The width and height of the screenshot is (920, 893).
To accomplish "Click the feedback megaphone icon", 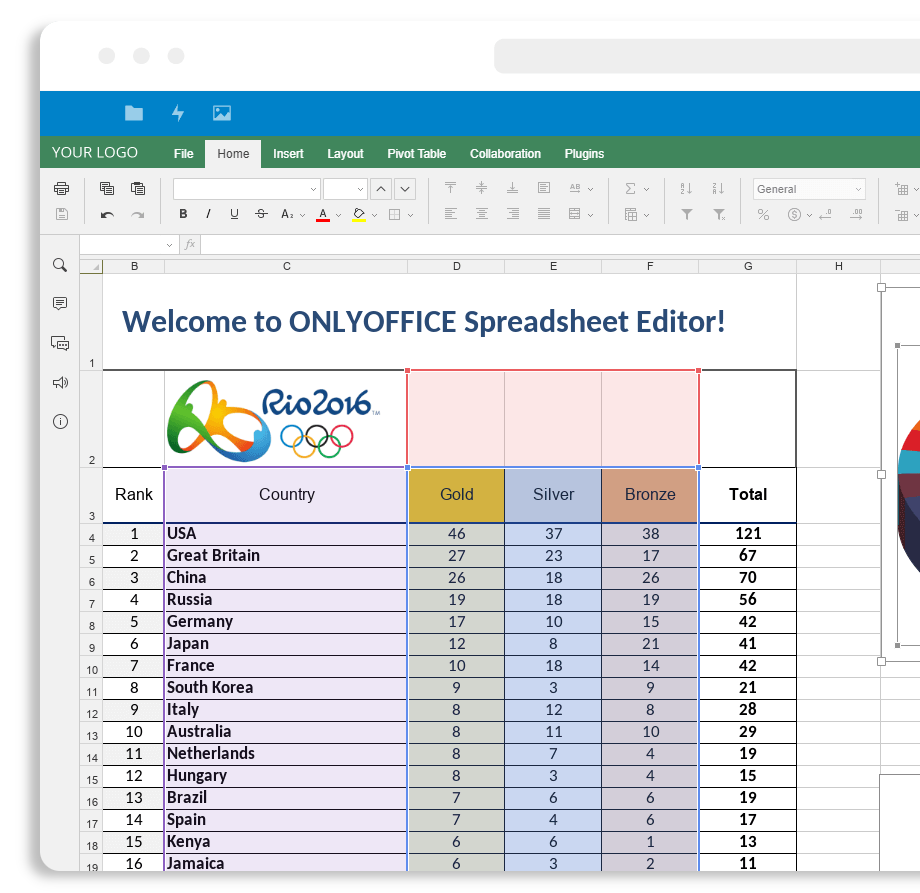I will pyautogui.click(x=60, y=383).
